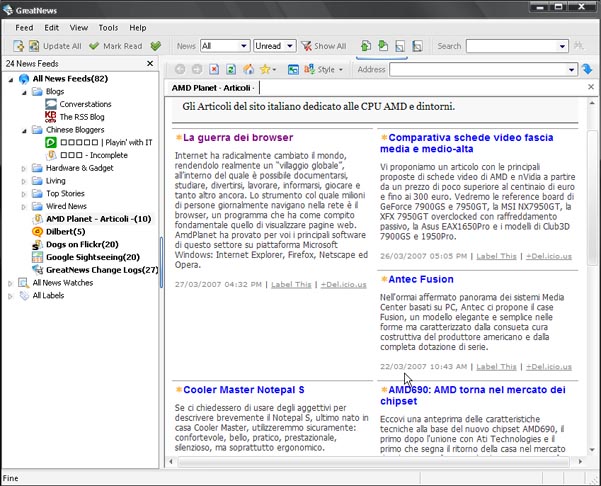Close the News Feeds panel
Screen dimensions: 601x486
(x=150, y=63)
